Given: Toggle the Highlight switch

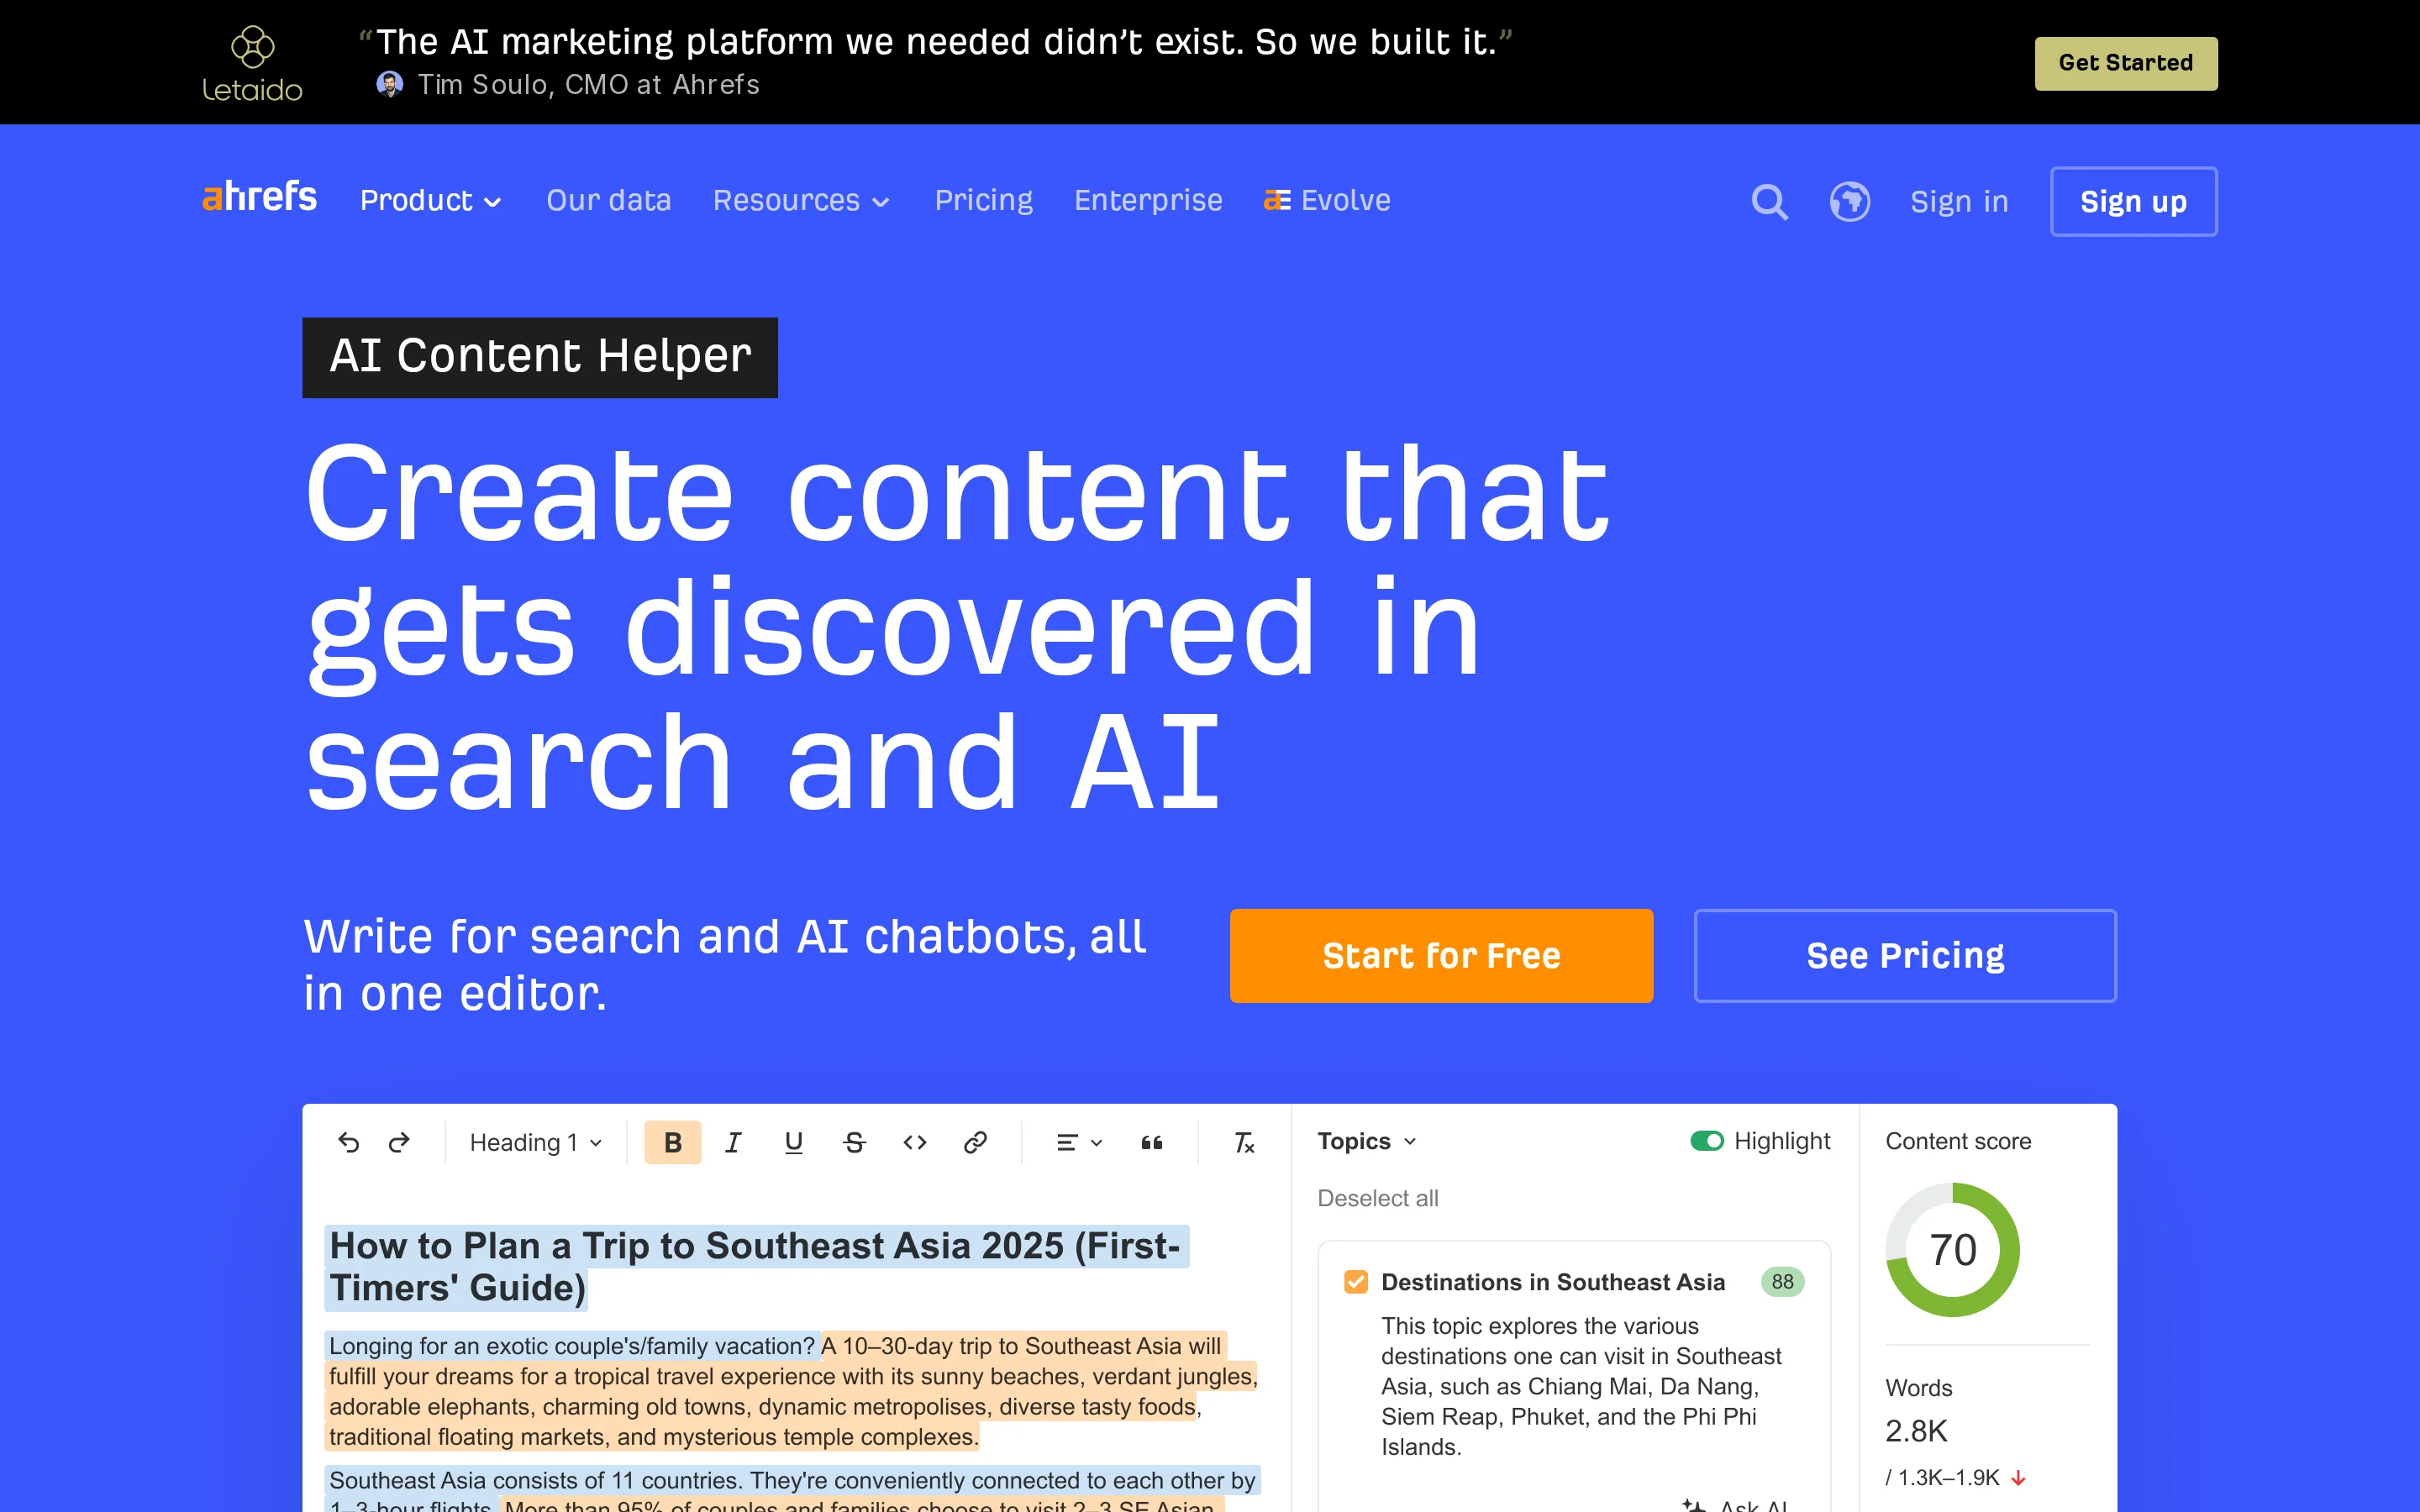Looking at the screenshot, I should (x=1706, y=1141).
